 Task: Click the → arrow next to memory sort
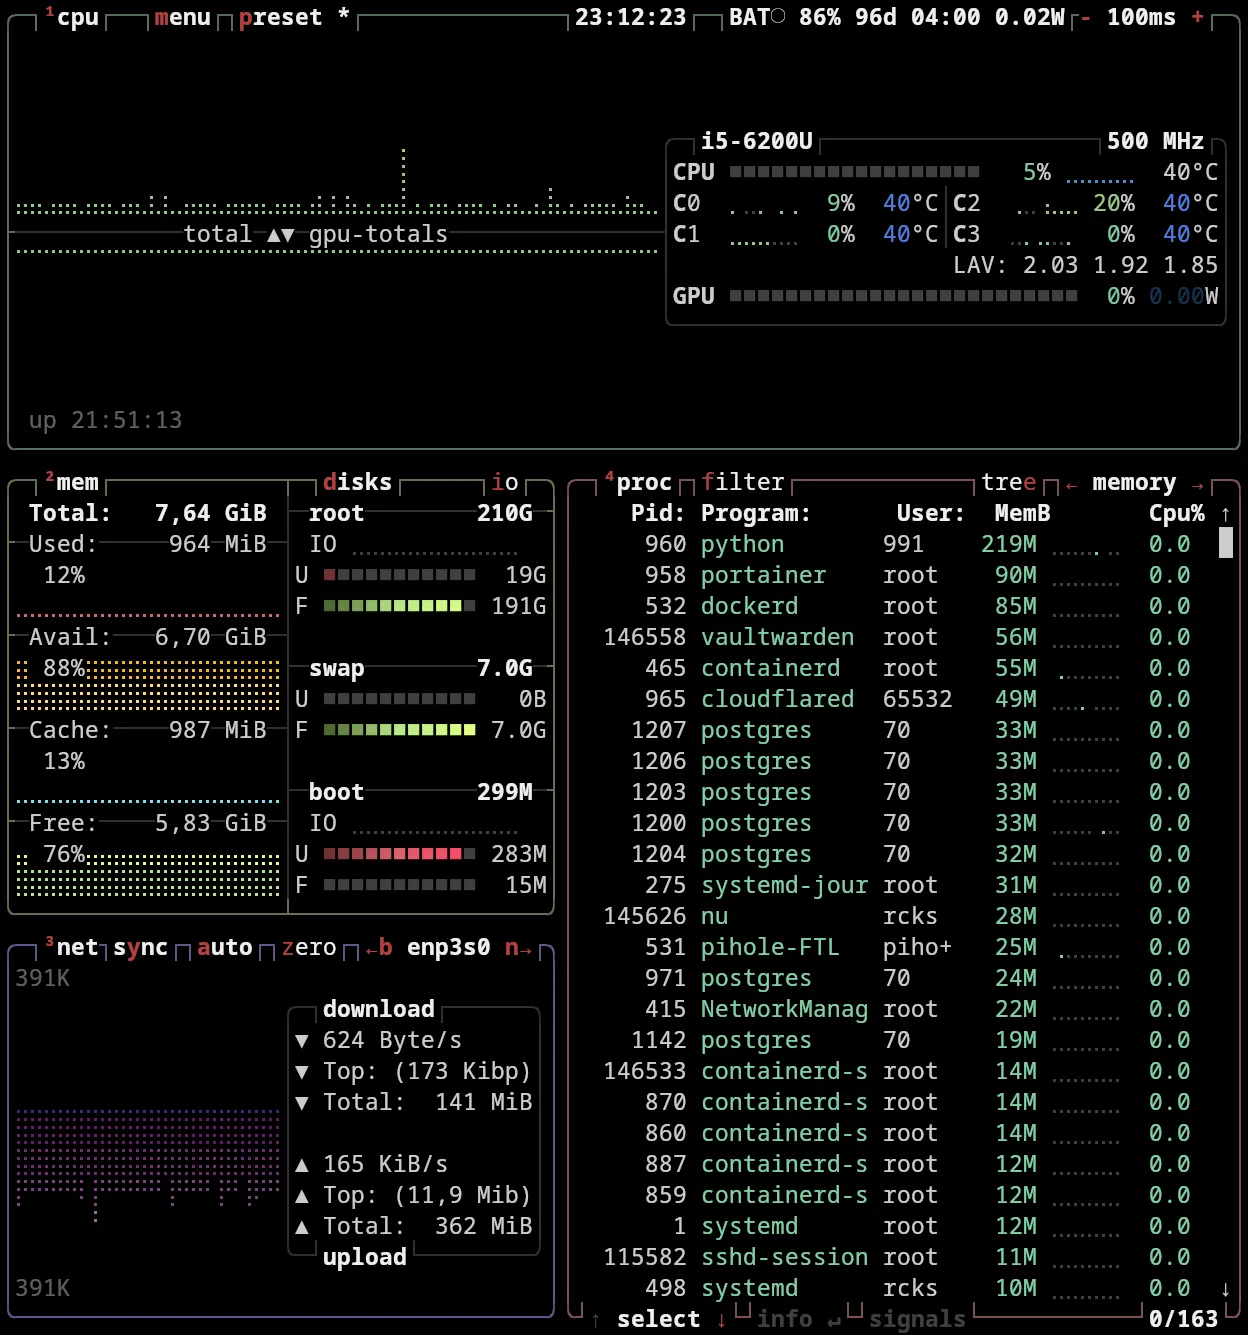1198,483
